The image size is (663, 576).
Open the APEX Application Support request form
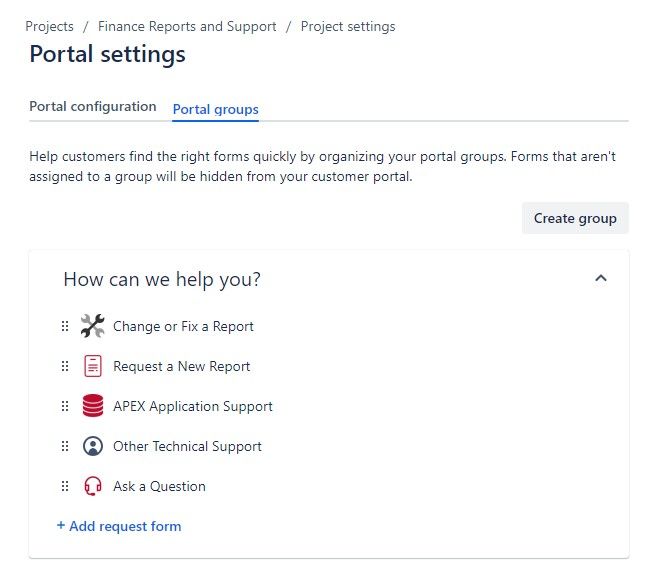(x=192, y=406)
